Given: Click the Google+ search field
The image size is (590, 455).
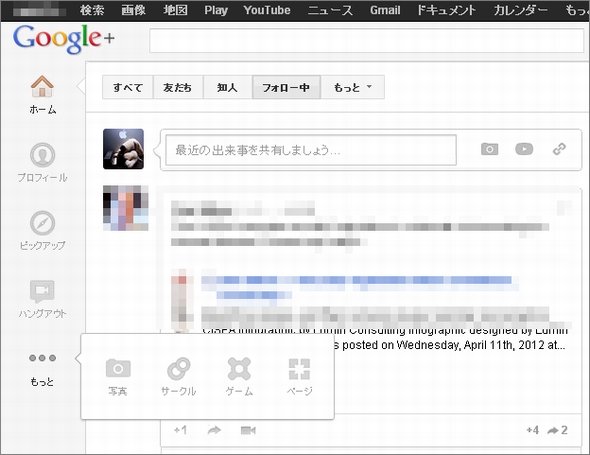Looking at the screenshot, I should [x=367, y=40].
